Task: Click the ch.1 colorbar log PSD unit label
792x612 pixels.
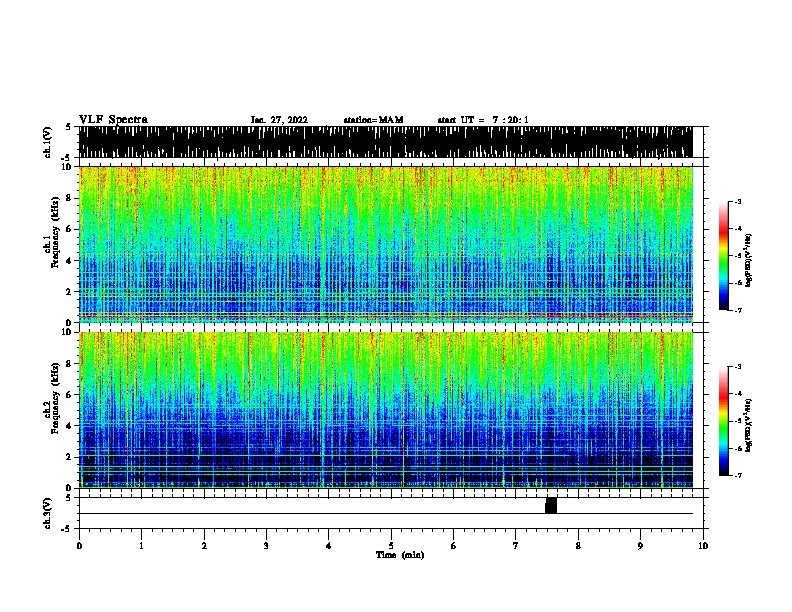Action: 748,260
